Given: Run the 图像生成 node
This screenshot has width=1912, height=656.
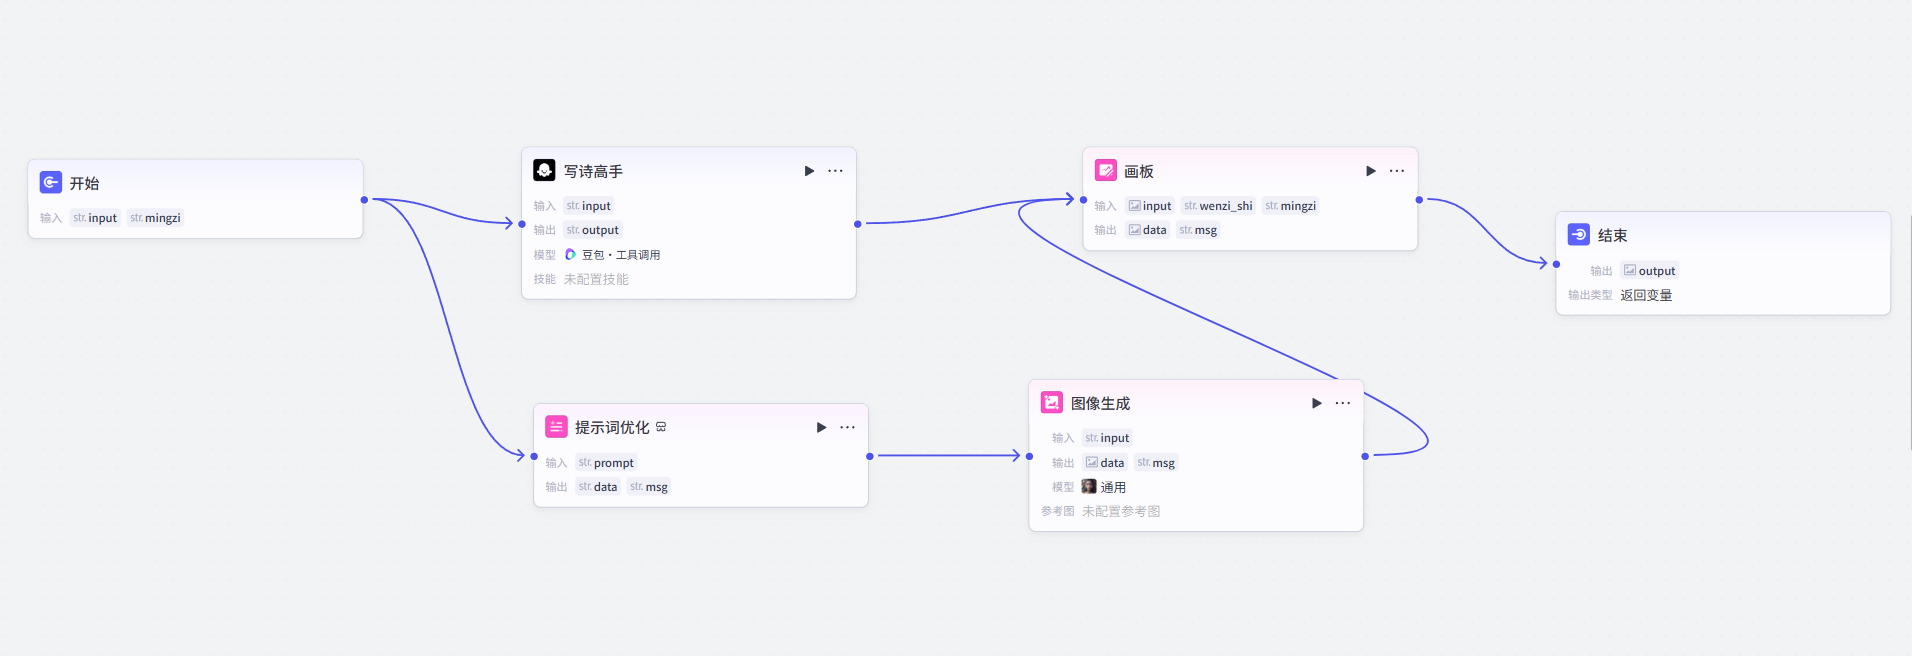Looking at the screenshot, I should click(x=1316, y=403).
